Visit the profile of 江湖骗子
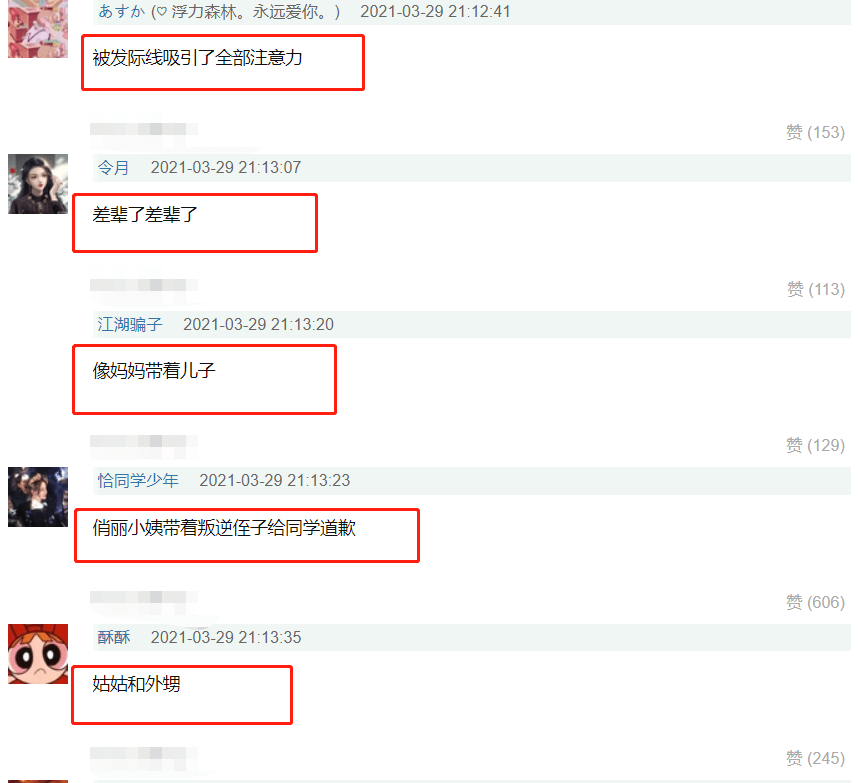Viewport: 860px width, 783px height. coord(130,324)
